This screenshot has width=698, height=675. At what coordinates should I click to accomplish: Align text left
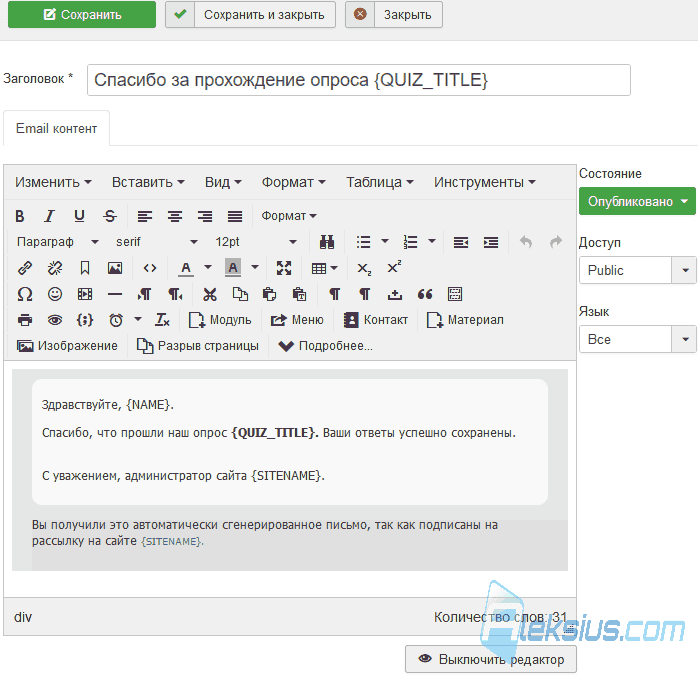click(145, 216)
